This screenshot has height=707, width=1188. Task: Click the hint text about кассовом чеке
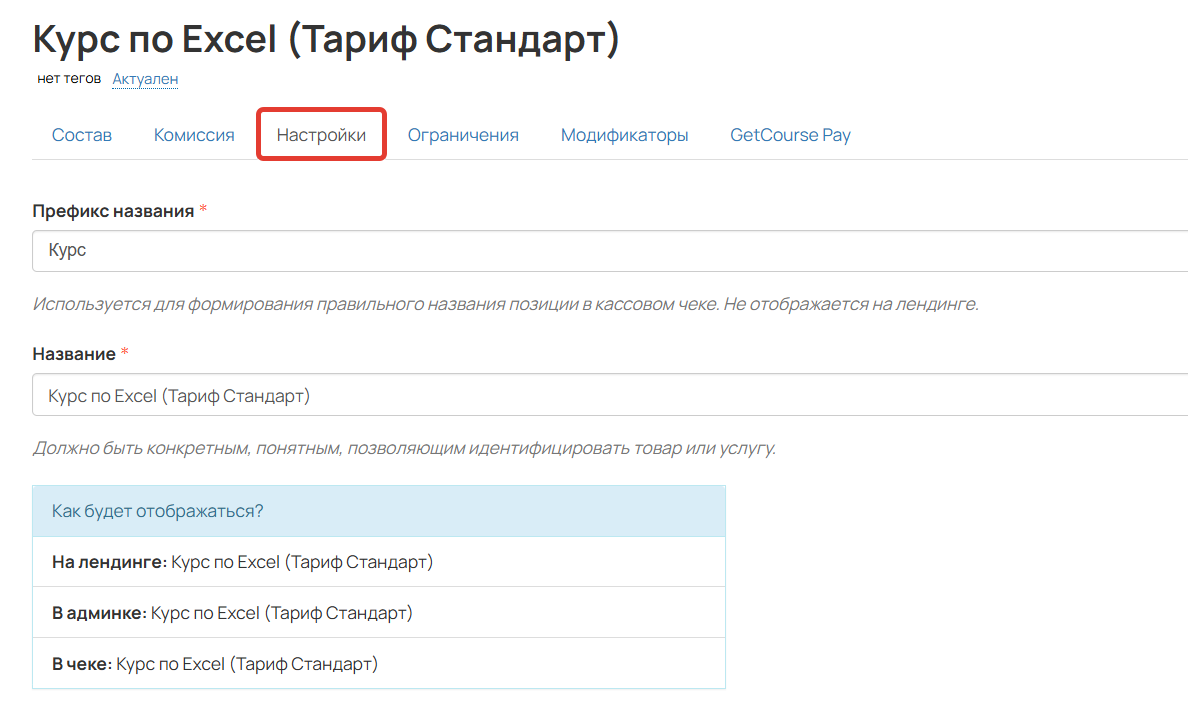(x=505, y=304)
